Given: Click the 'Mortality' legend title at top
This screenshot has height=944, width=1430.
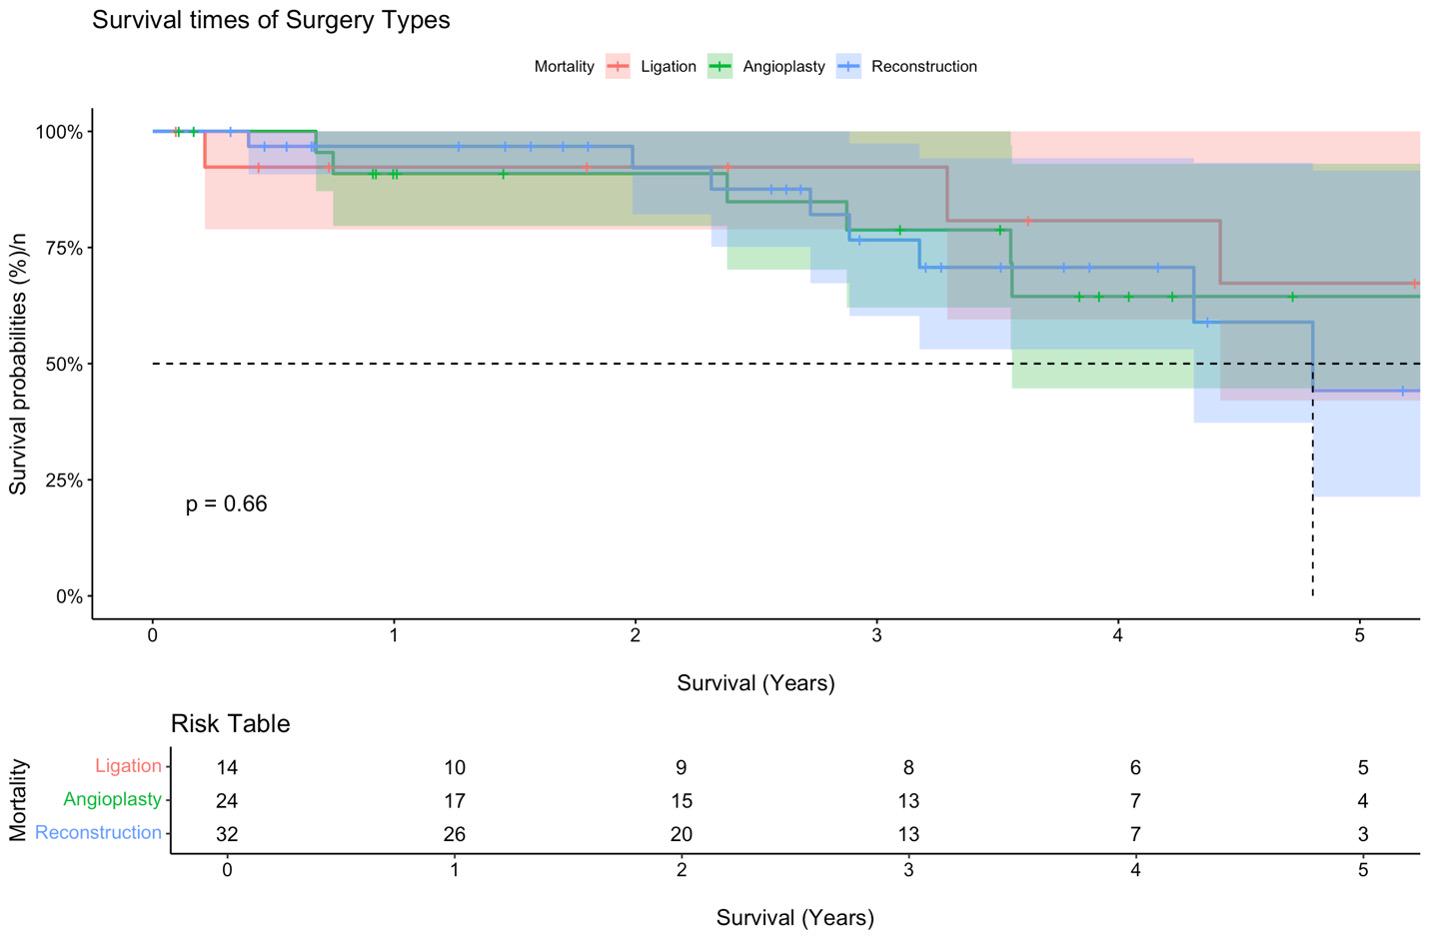Looking at the screenshot, I should (x=564, y=67).
